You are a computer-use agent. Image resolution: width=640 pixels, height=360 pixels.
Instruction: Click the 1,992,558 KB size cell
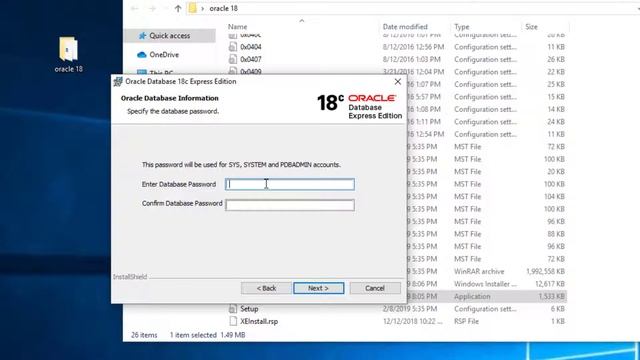coord(545,271)
